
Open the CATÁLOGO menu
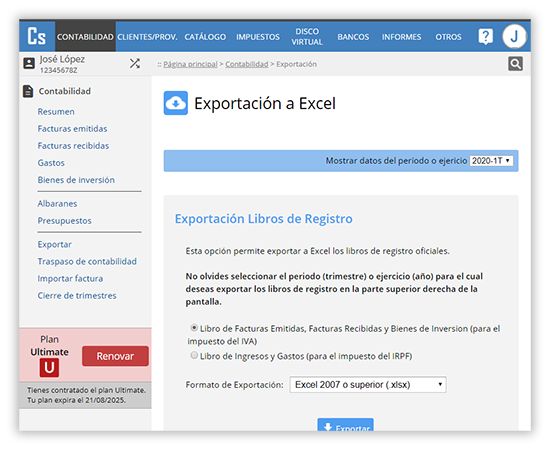pos(205,37)
